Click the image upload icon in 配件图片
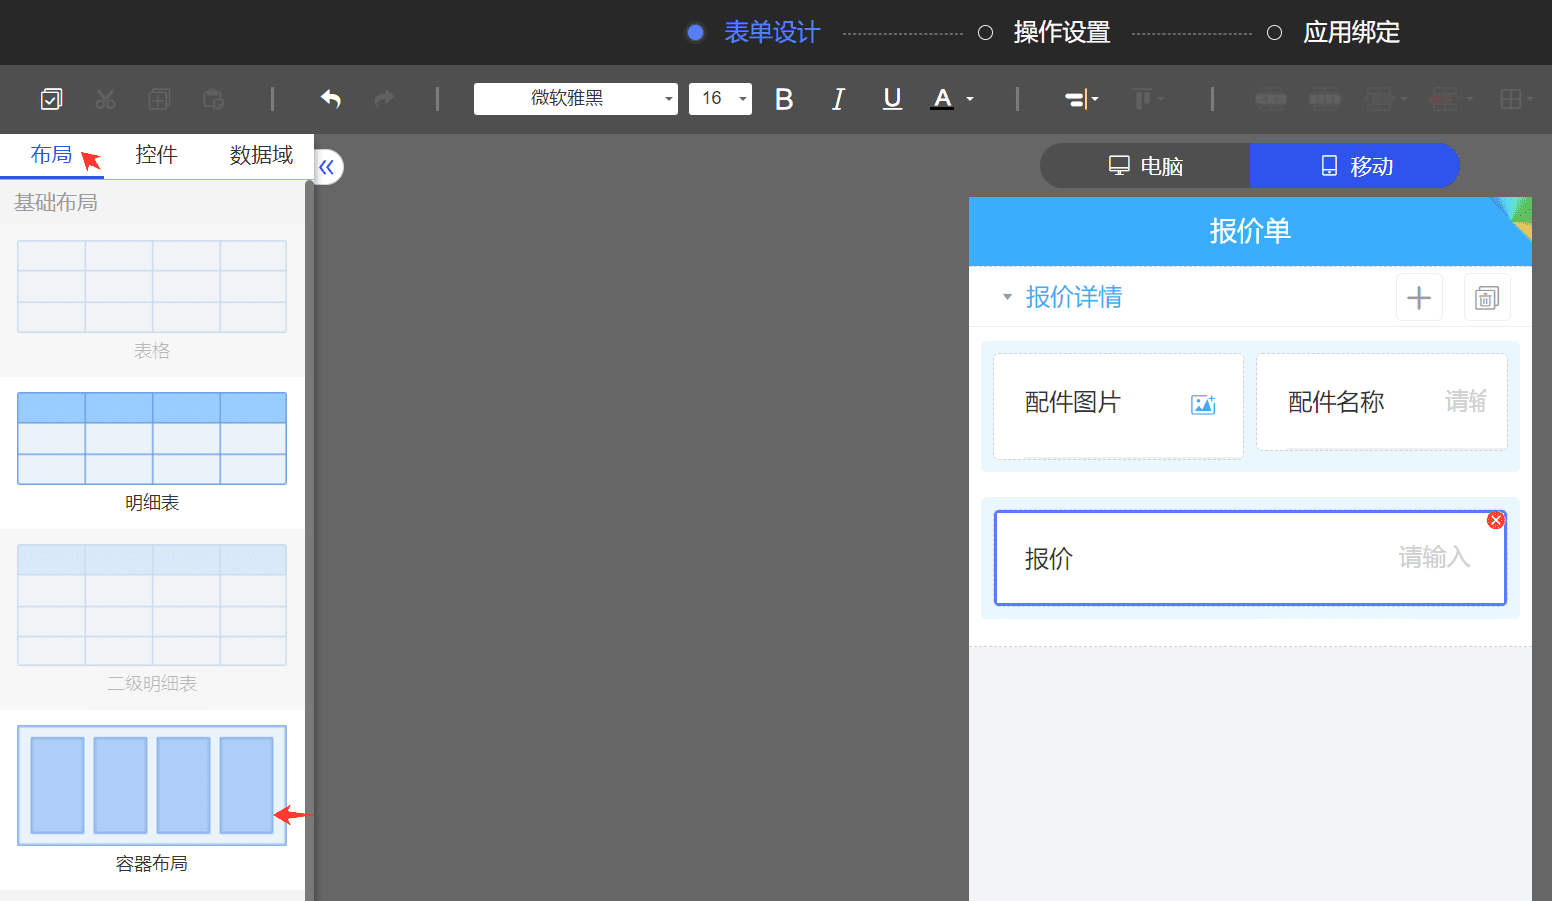Viewport: 1552px width, 901px height. click(x=1203, y=404)
